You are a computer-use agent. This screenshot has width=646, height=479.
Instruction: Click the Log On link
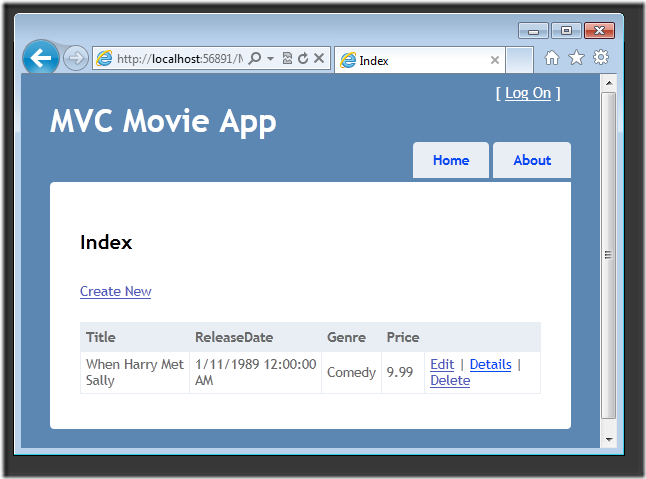coord(528,93)
